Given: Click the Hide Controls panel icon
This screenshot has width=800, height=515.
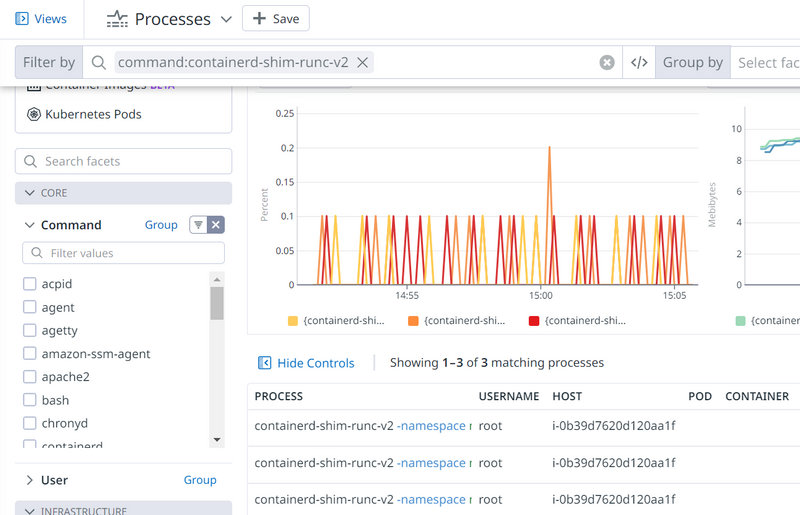Looking at the screenshot, I should [x=264, y=363].
